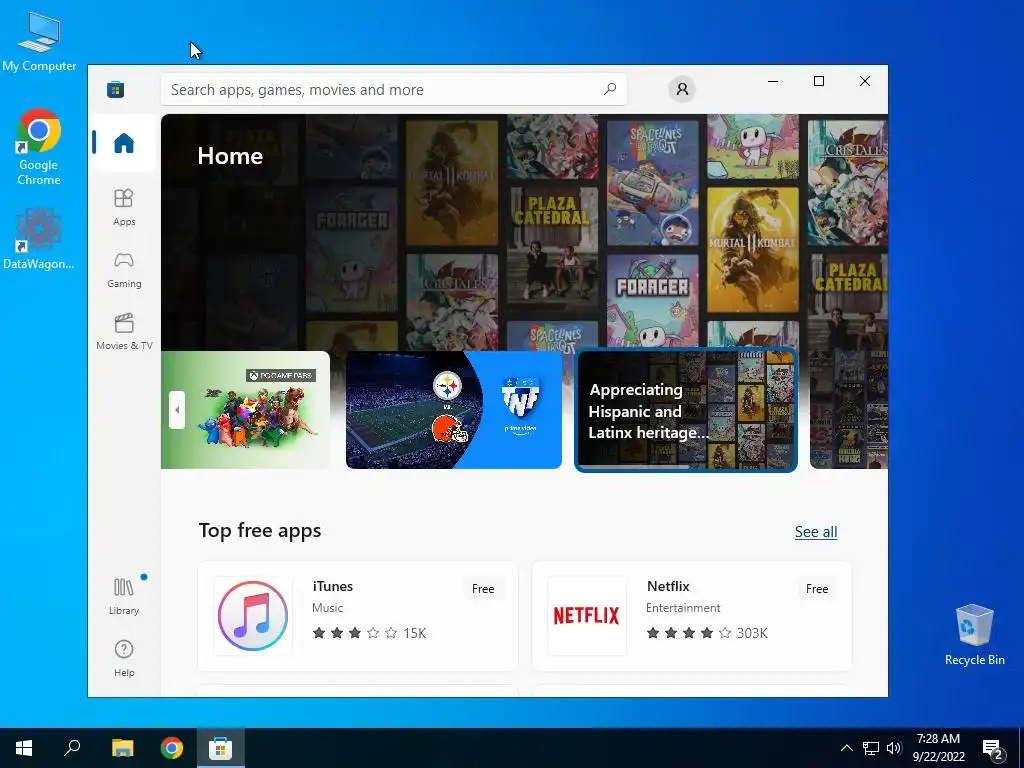1024x768 pixels.
Task: Click the Free button on Netflix card
Action: click(817, 588)
